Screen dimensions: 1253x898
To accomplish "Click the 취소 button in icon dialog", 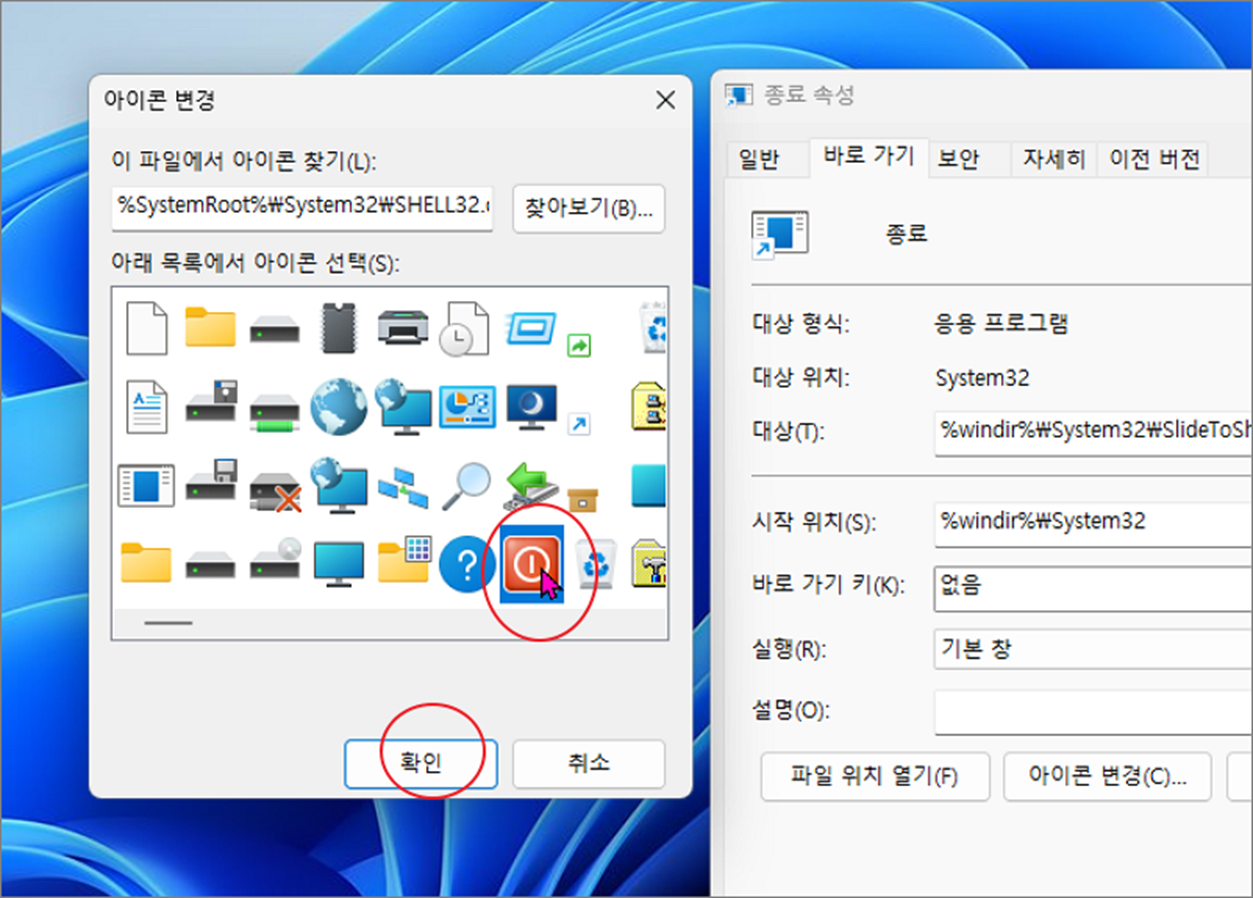I will (588, 764).
